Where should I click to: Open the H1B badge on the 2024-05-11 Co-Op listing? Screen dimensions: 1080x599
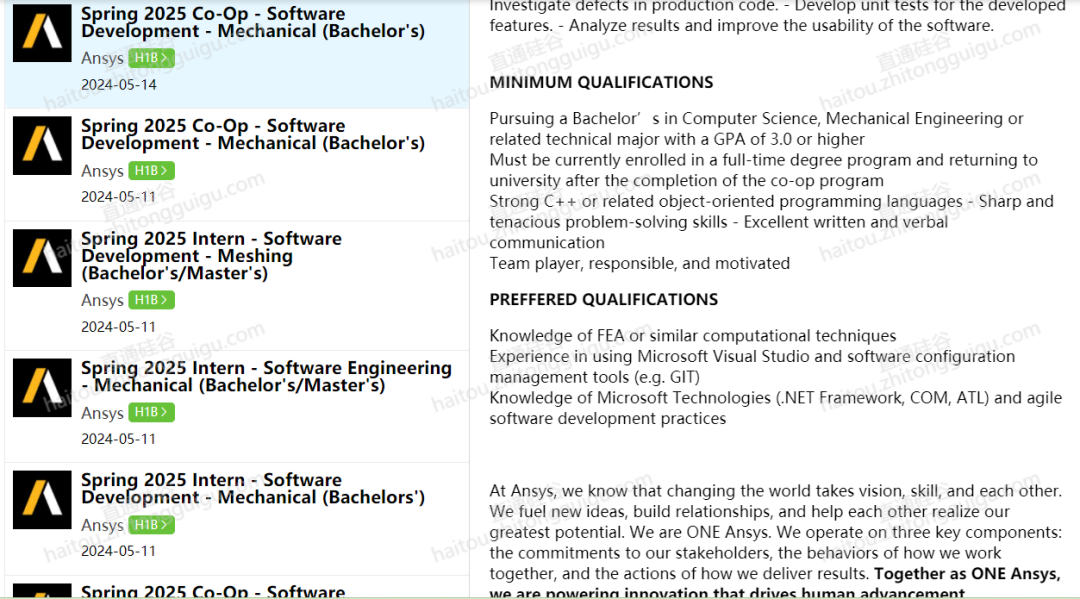152,170
